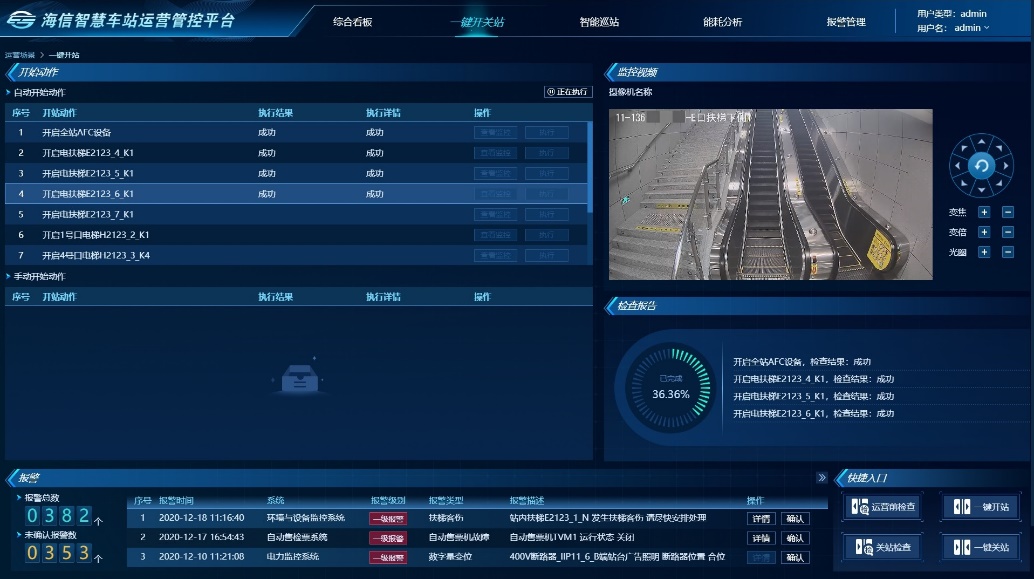Collapse the 手动开站动作 section

click(x=9, y=276)
